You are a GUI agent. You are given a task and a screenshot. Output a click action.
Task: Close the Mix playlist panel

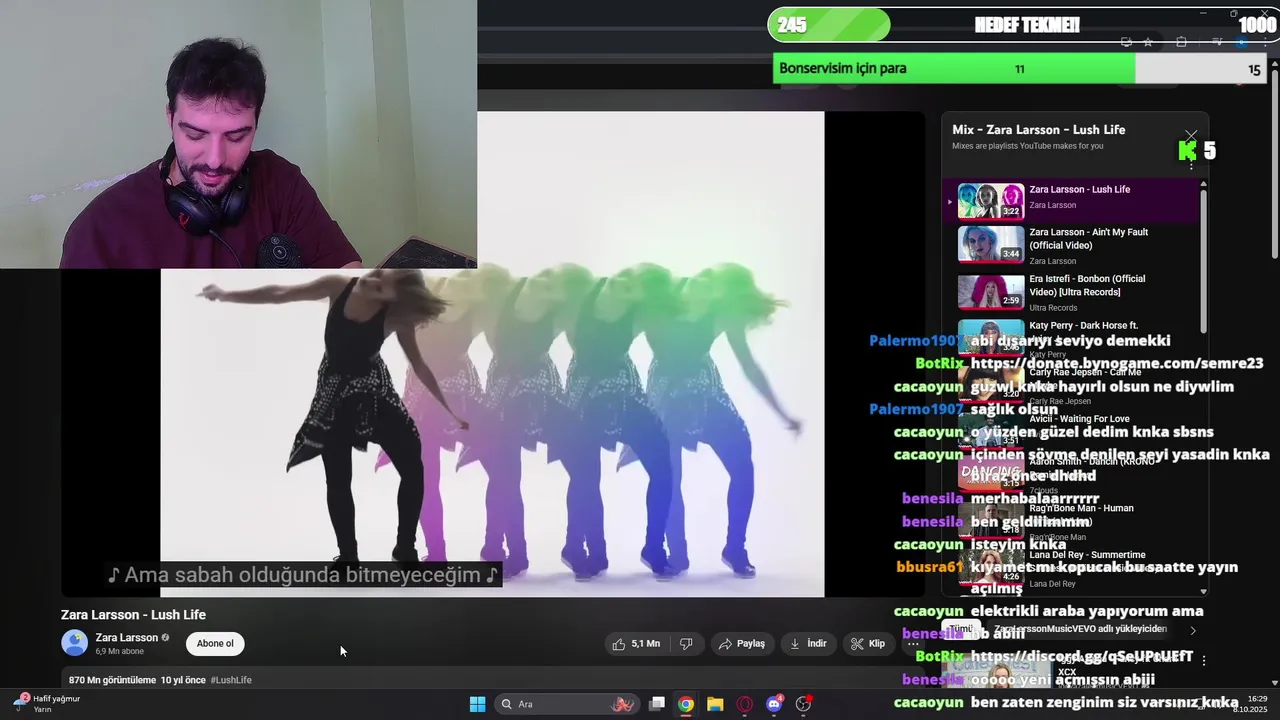click(1190, 135)
